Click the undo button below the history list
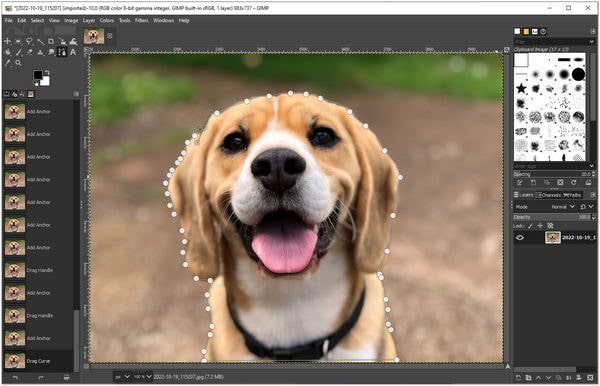 [15, 378]
